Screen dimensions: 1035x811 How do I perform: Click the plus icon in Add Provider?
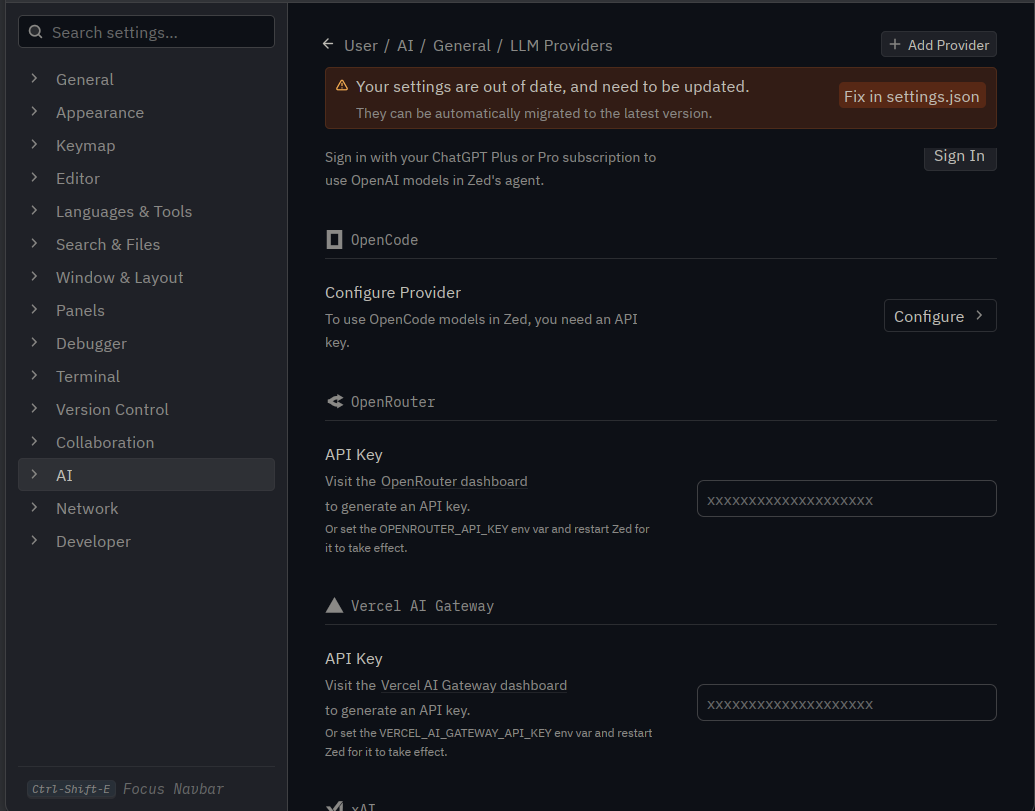[894, 44]
